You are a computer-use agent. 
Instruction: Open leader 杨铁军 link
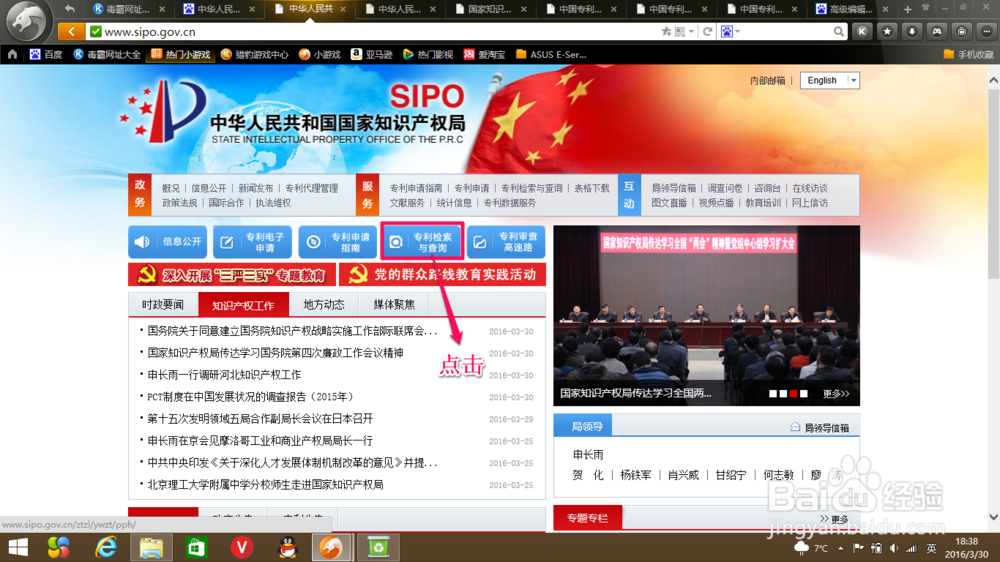(x=636, y=475)
